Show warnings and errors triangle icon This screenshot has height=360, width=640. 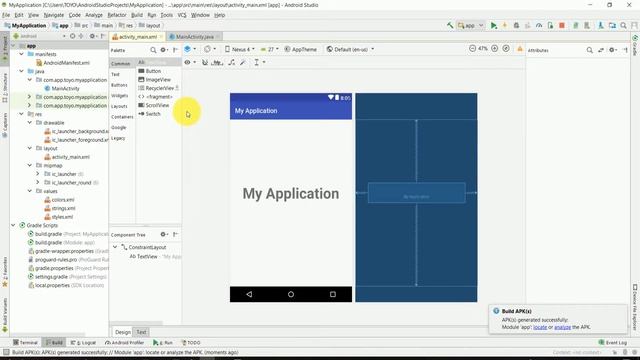pos(520,49)
